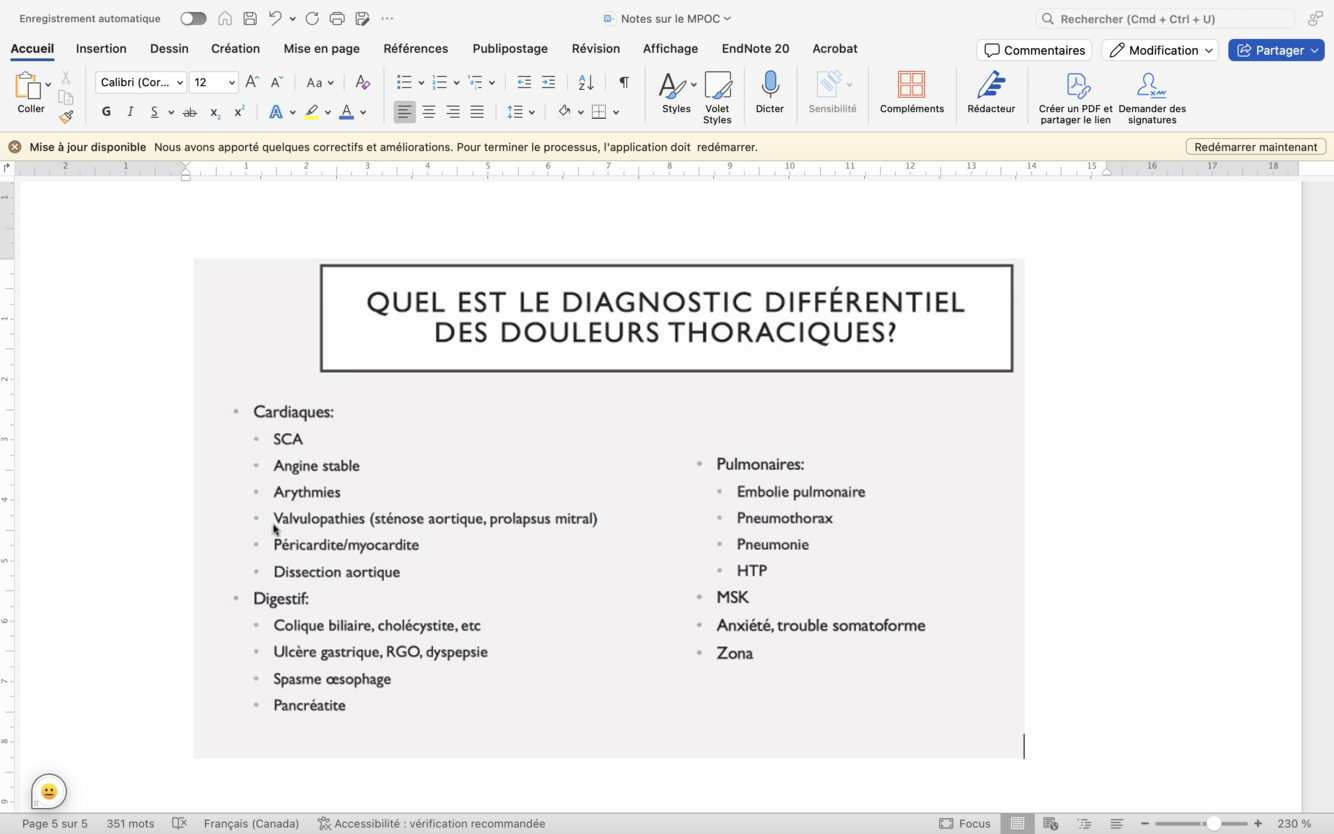
Task: Toggle superscript formatting
Action: [x=239, y=112]
